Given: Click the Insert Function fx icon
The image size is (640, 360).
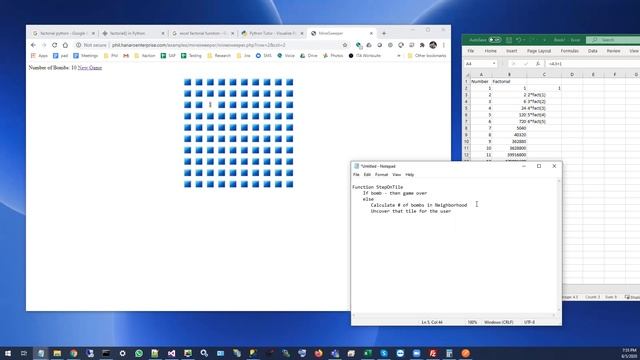Looking at the screenshot, I should 538,64.
